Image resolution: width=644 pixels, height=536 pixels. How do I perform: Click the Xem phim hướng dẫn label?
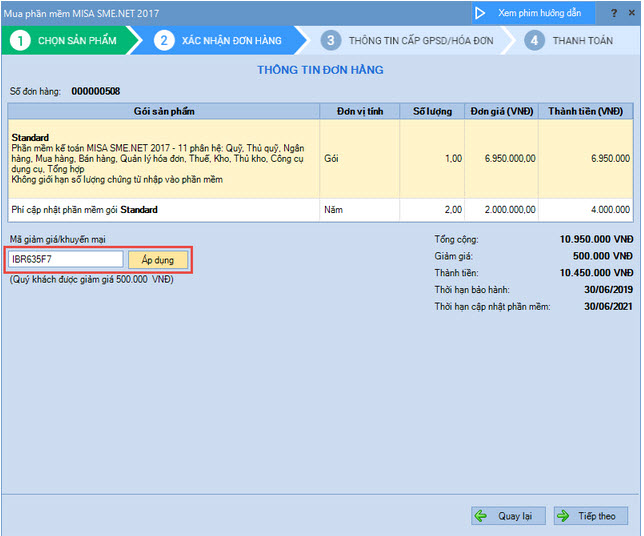point(540,13)
